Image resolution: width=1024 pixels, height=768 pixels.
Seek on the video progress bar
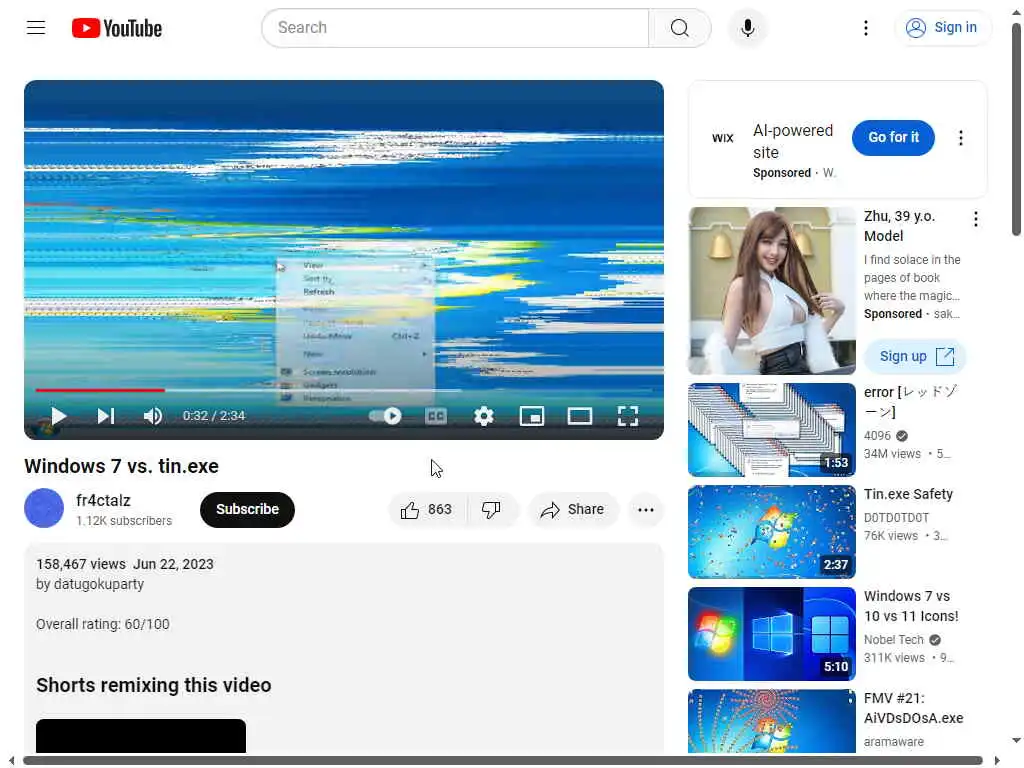tap(344, 390)
